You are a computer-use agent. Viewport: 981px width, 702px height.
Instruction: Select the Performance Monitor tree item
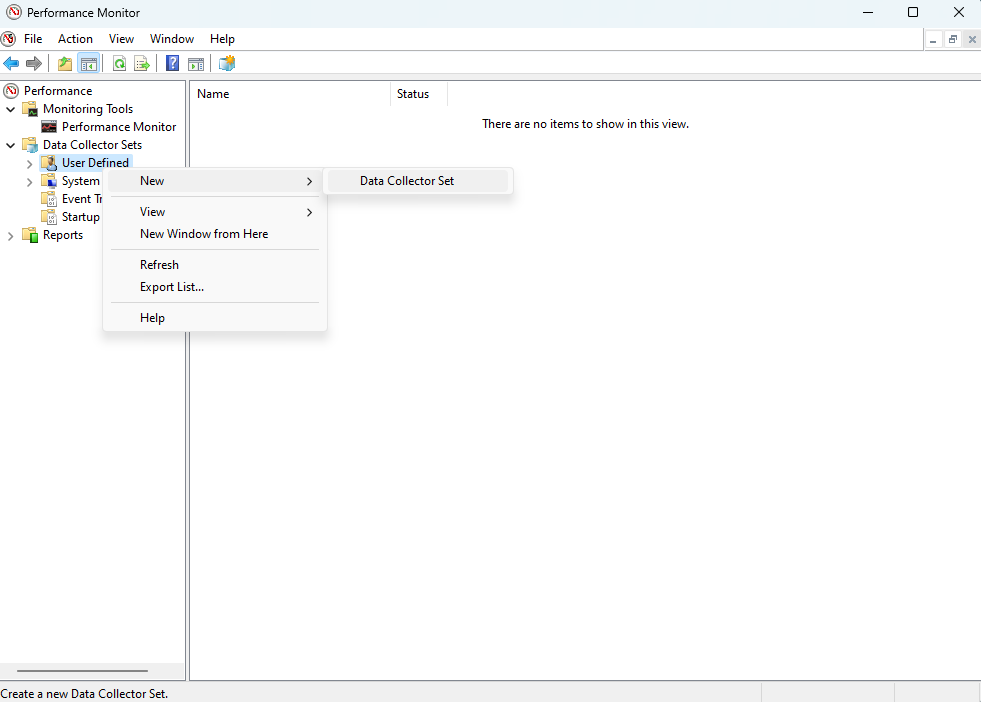coord(118,127)
